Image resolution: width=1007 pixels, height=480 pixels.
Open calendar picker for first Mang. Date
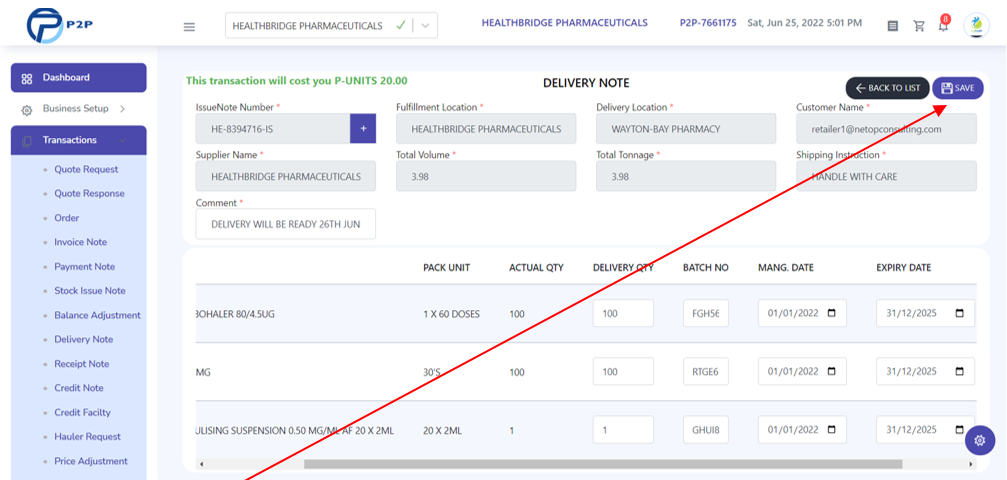(x=832, y=314)
